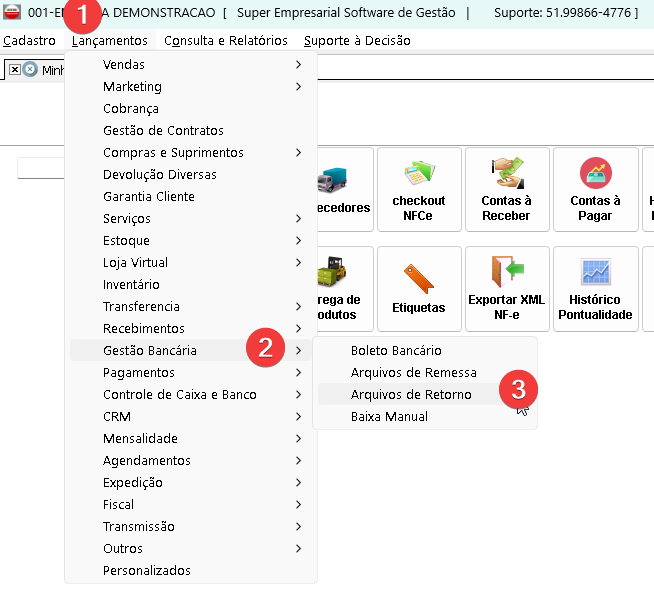Screen dimensions: 654x605
Task: Expand the Vendas submenu
Action: (x=191, y=65)
